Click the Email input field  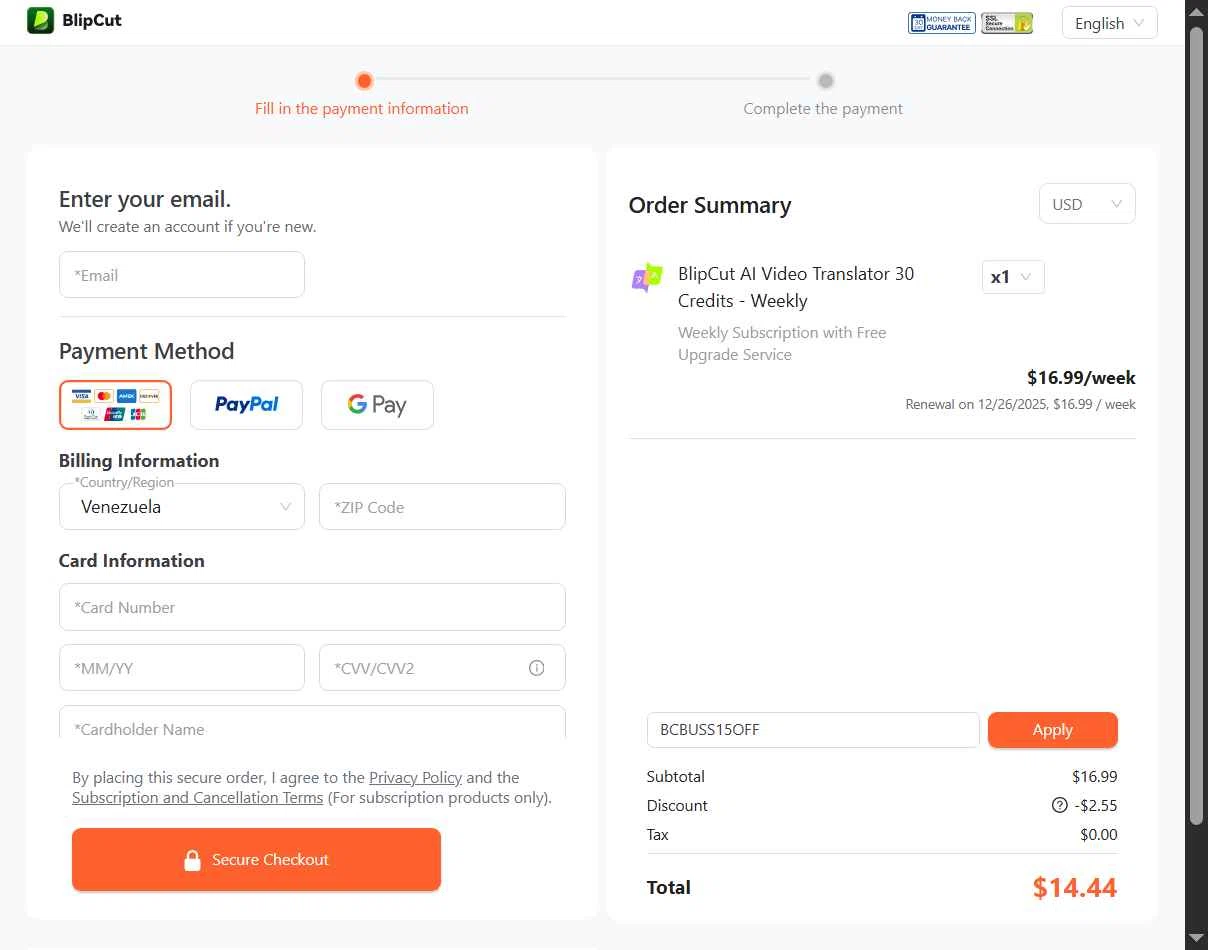182,275
